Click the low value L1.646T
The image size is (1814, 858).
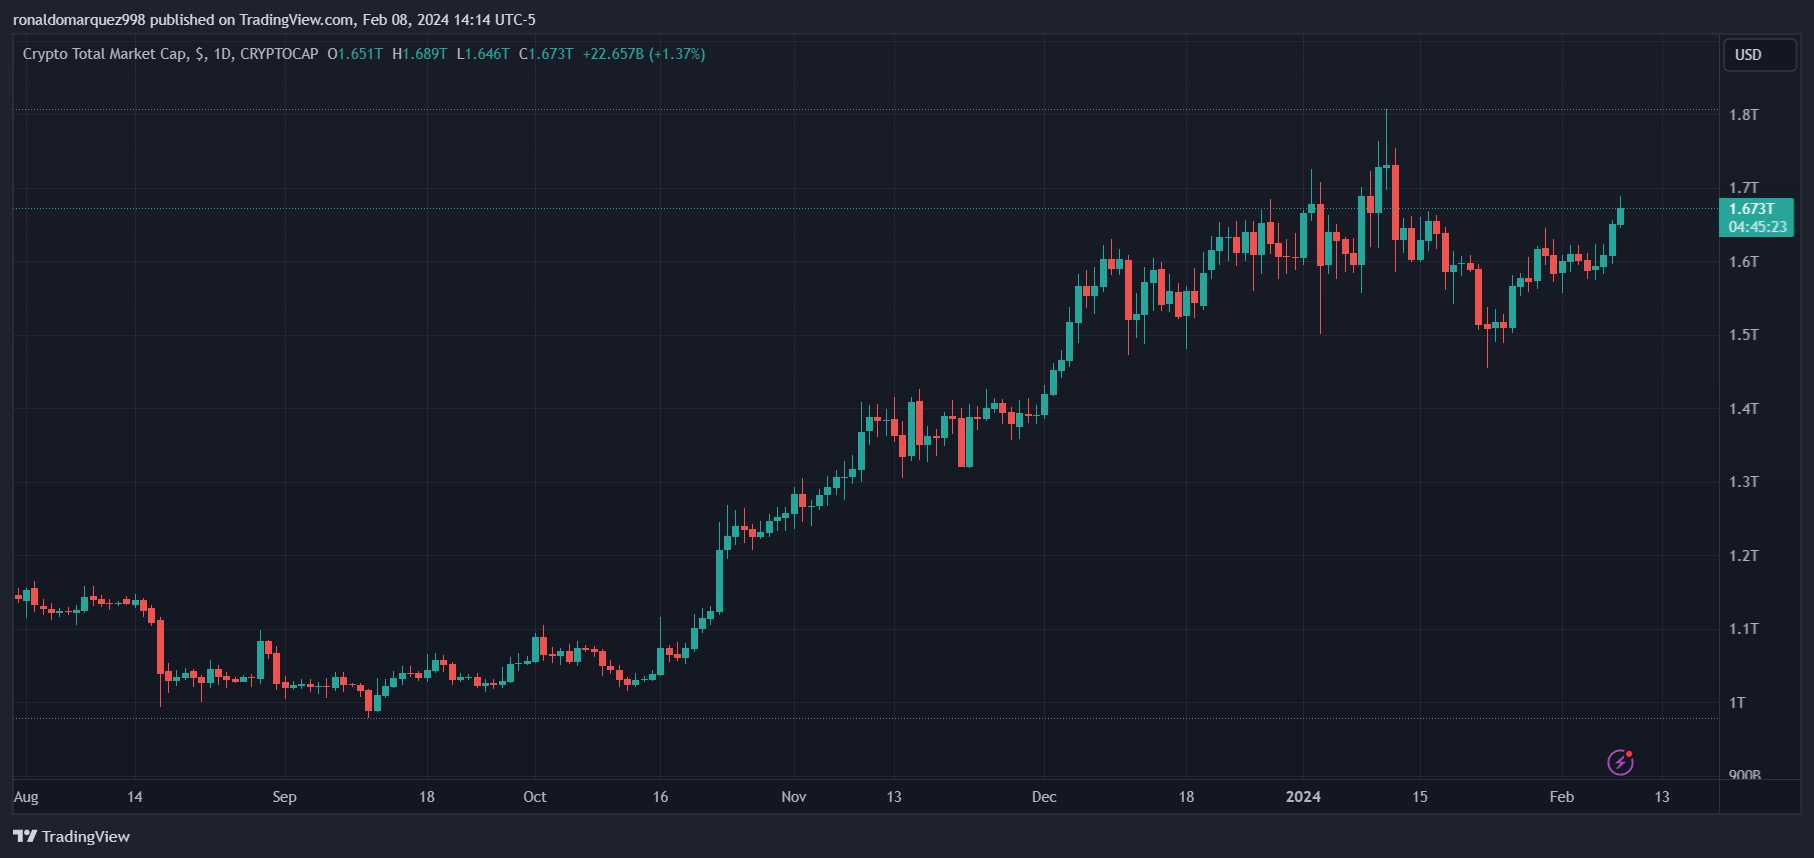(483, 54)
